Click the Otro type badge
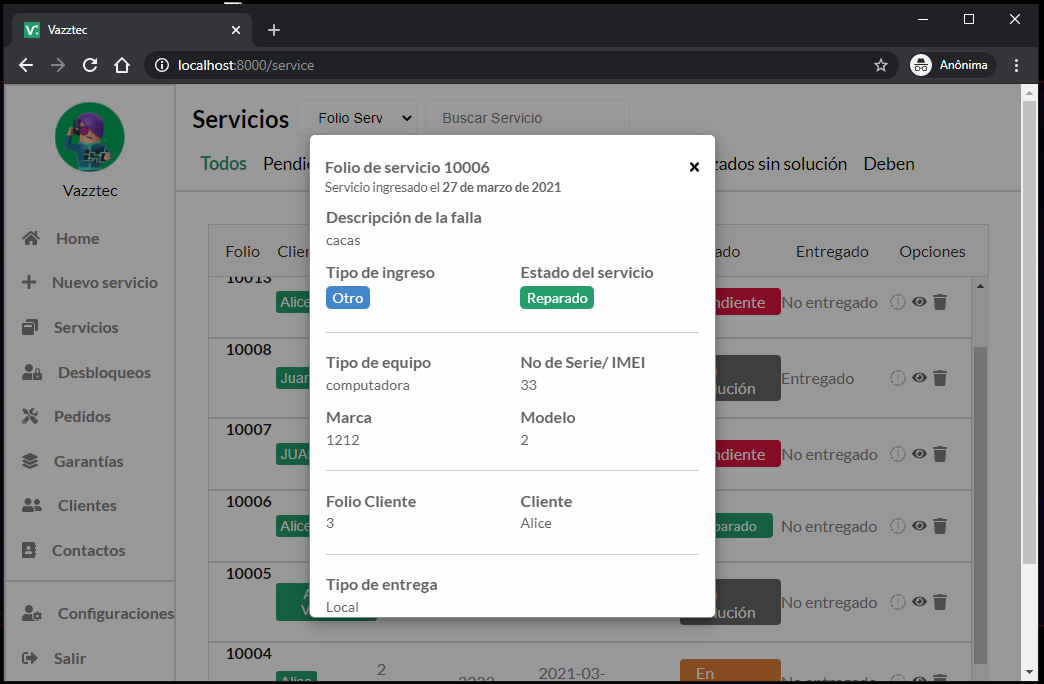 pyautogui.click(x=348, y=298)
